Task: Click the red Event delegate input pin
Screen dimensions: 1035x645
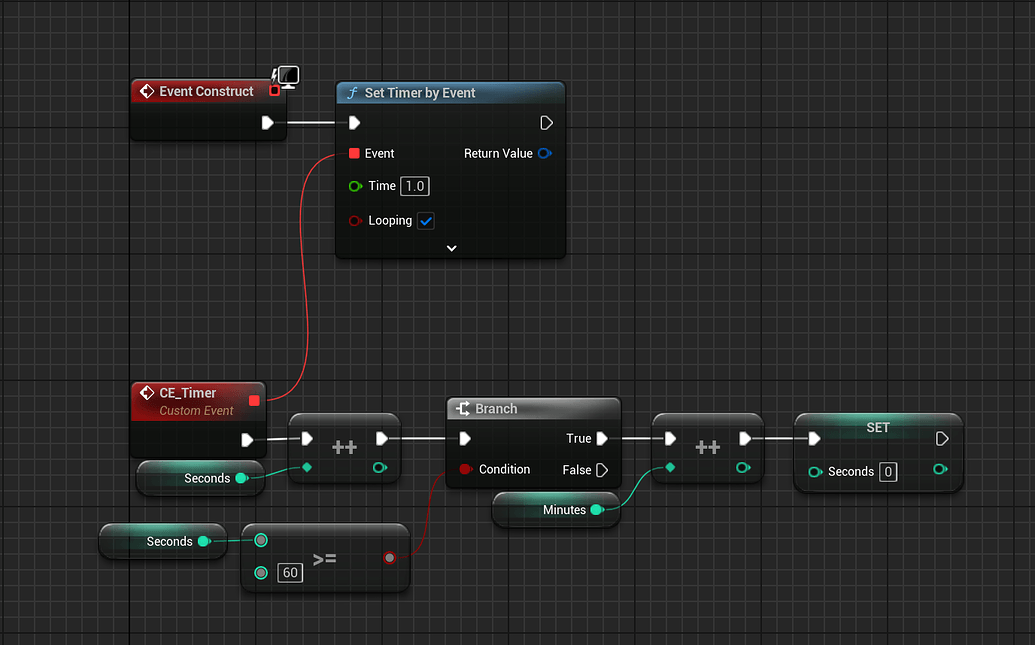Action: pyautogui.click(x=354, y=153)
